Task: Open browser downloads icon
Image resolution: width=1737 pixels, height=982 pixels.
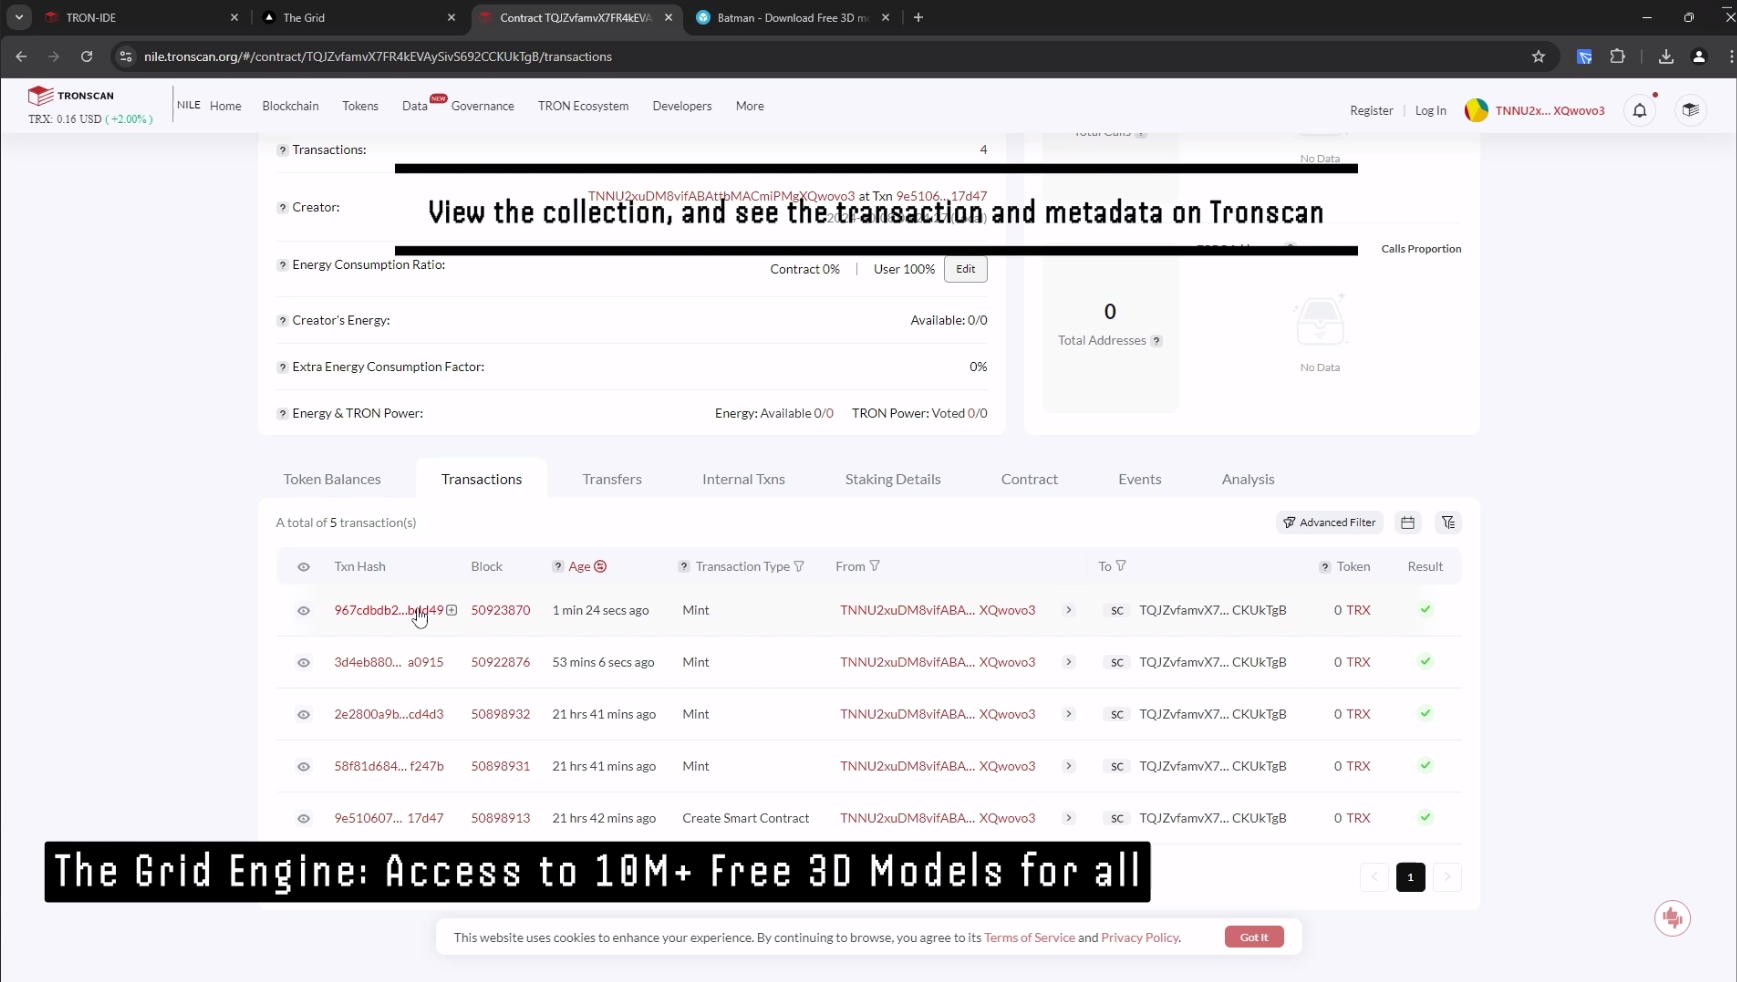Action: [1666, 57]
